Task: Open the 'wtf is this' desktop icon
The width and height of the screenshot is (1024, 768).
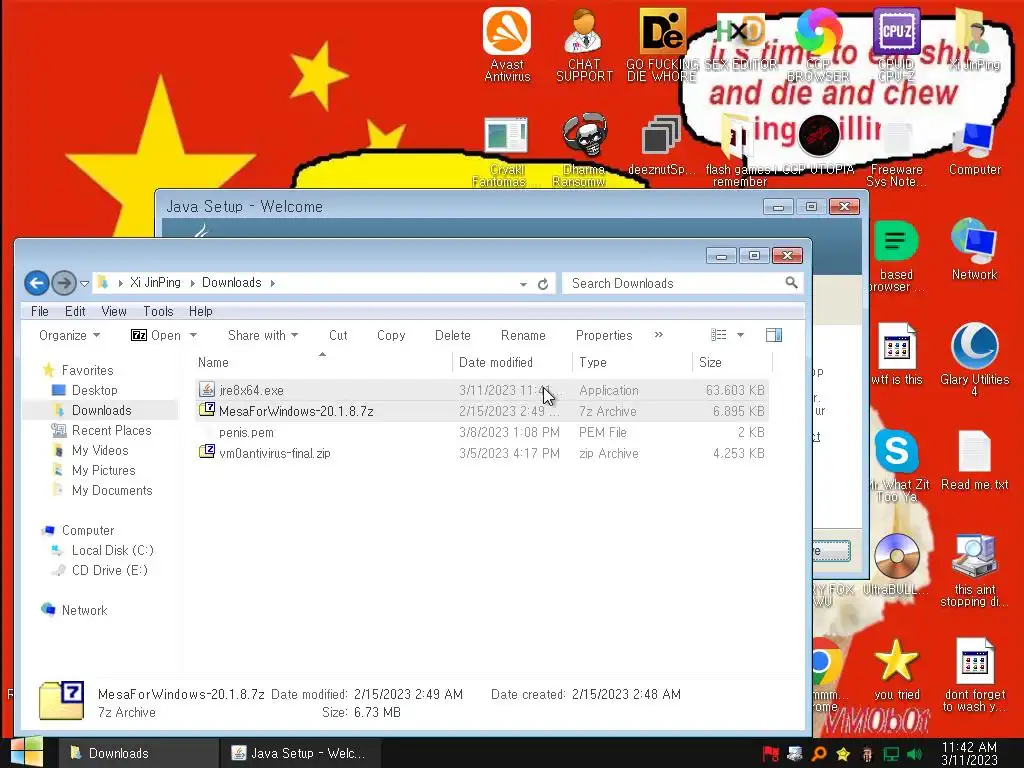Action: pos(896,354)
